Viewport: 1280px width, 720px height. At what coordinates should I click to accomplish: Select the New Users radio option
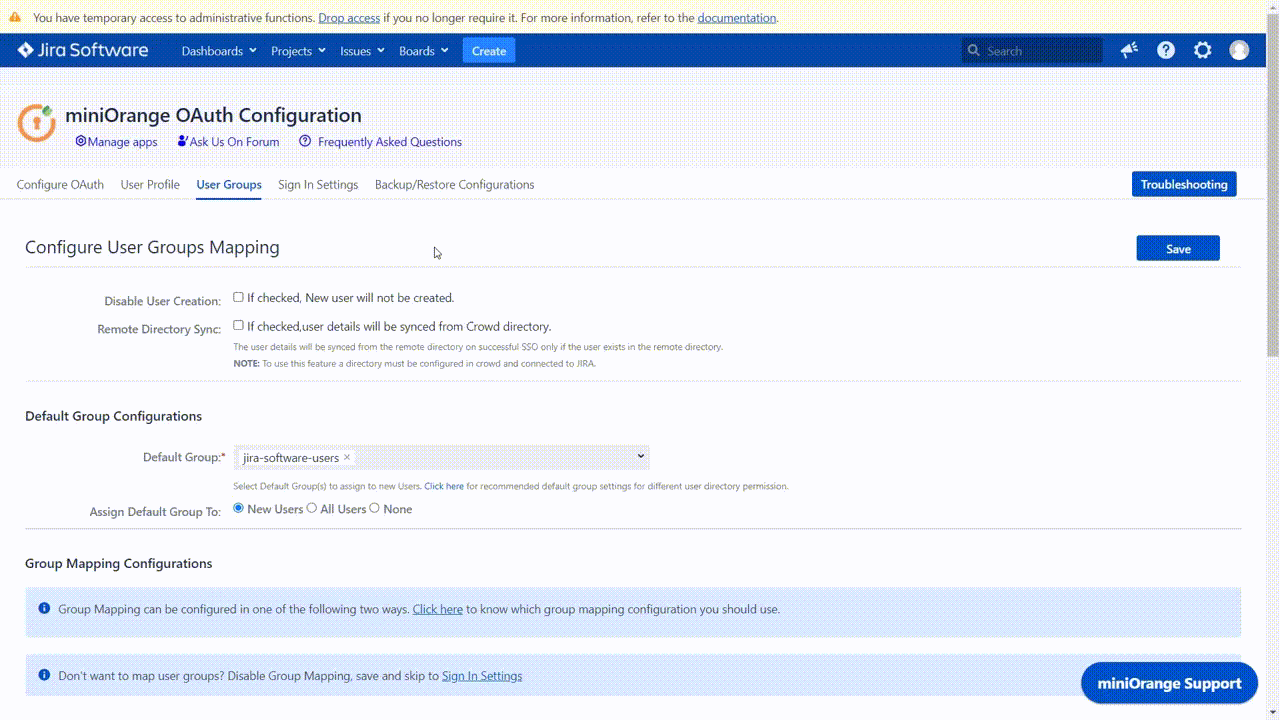coord(238,508)
